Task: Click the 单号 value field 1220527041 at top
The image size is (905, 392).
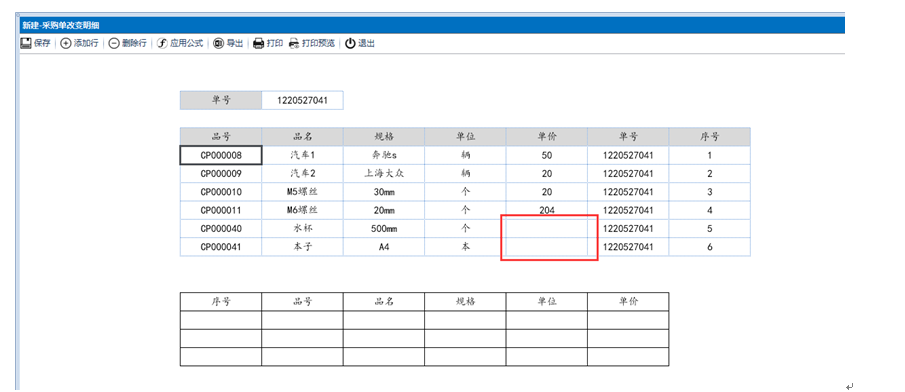Action: [302, 100]
